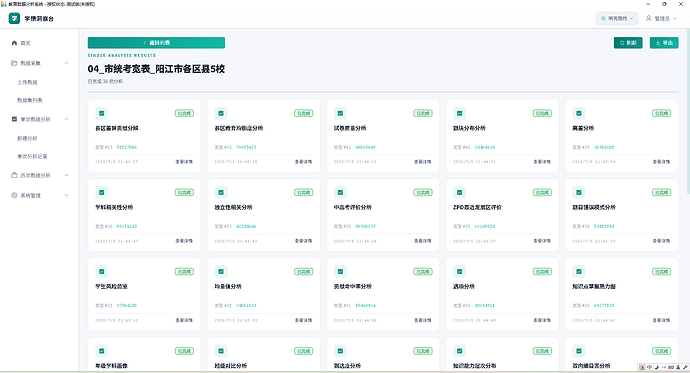Click the 数据采集 folder icon
The width and height of the screenshot is (690, 373).
click(x=14, y=63)
